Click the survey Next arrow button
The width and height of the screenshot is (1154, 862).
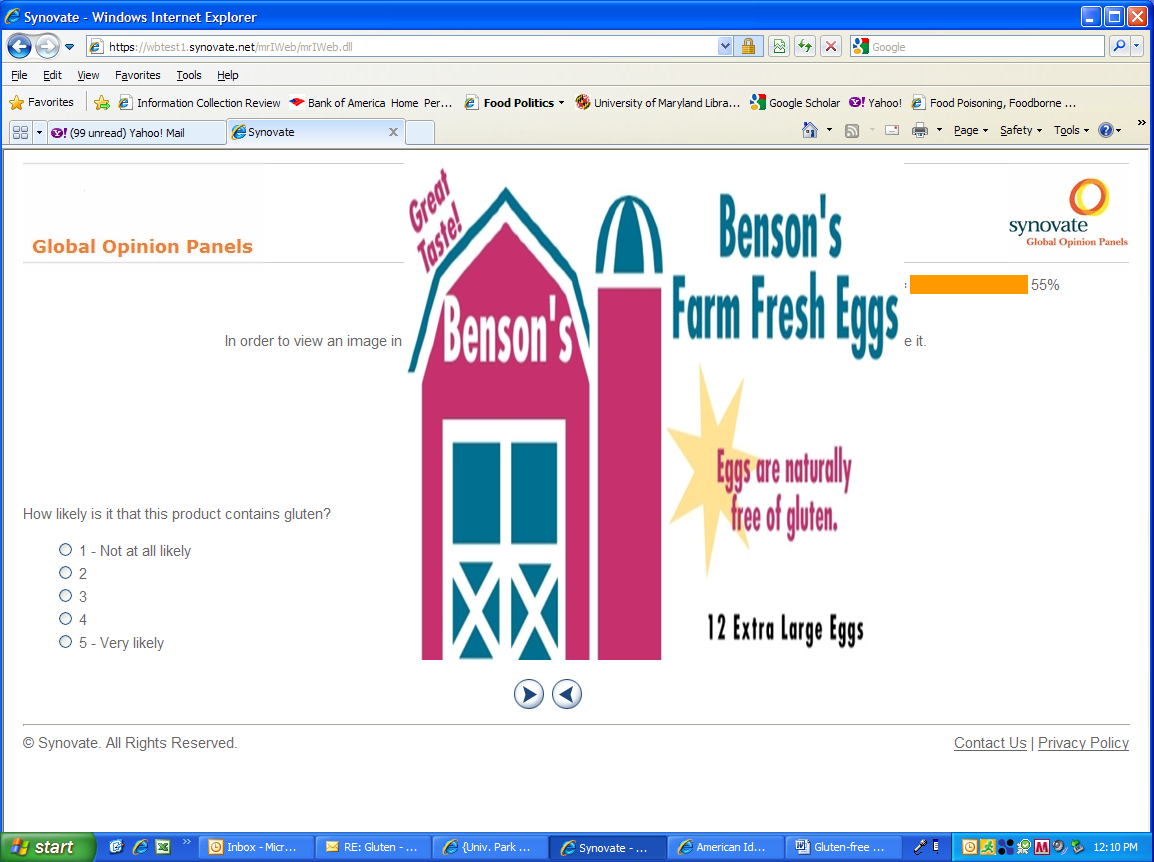(528, 694)
